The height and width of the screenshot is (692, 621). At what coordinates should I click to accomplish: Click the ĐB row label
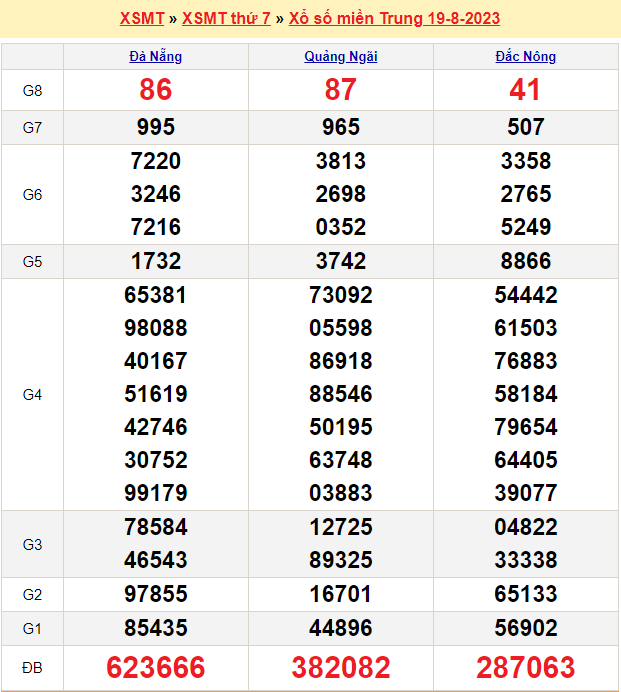point(32,667)
